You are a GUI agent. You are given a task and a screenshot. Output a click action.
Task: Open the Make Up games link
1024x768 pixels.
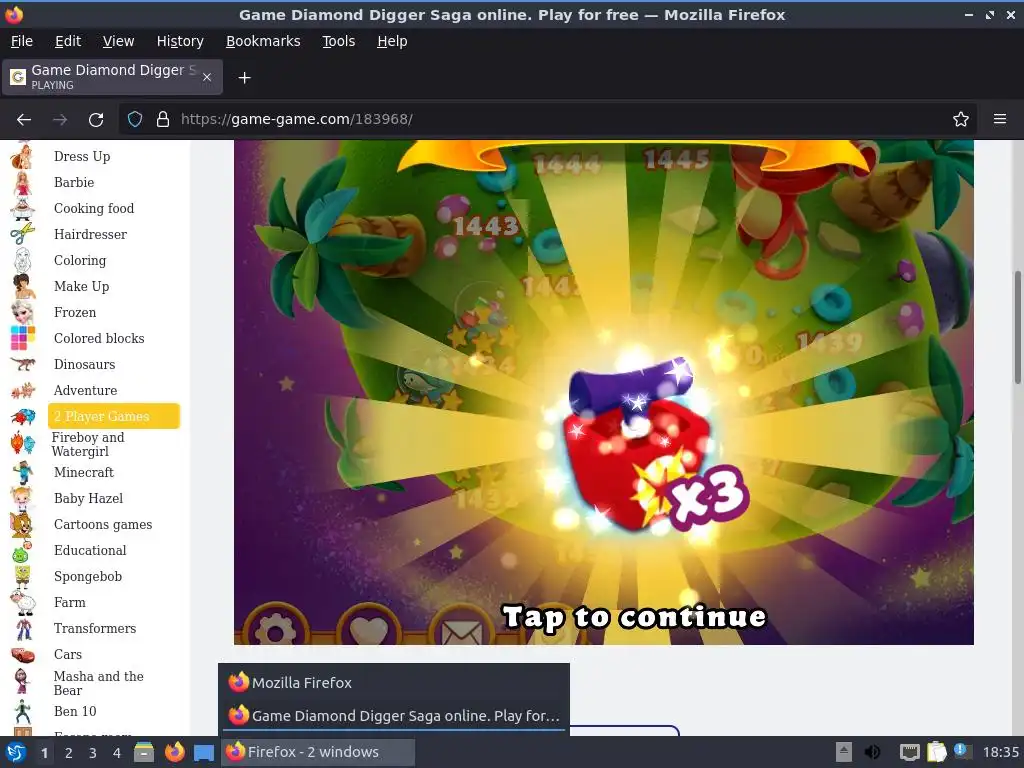(x=82, y=287)
